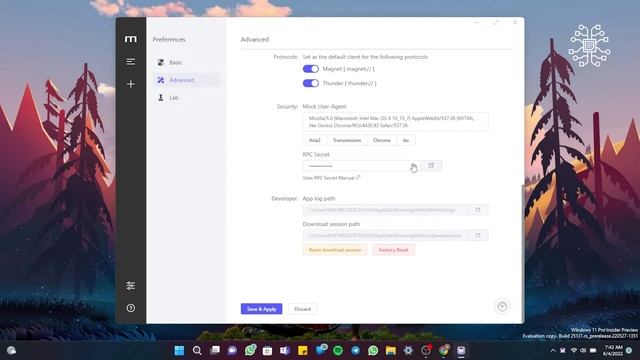This screenshot has height=360, width=640.
Task: Open the task list menu icon
Action: (x=131, y=62)
